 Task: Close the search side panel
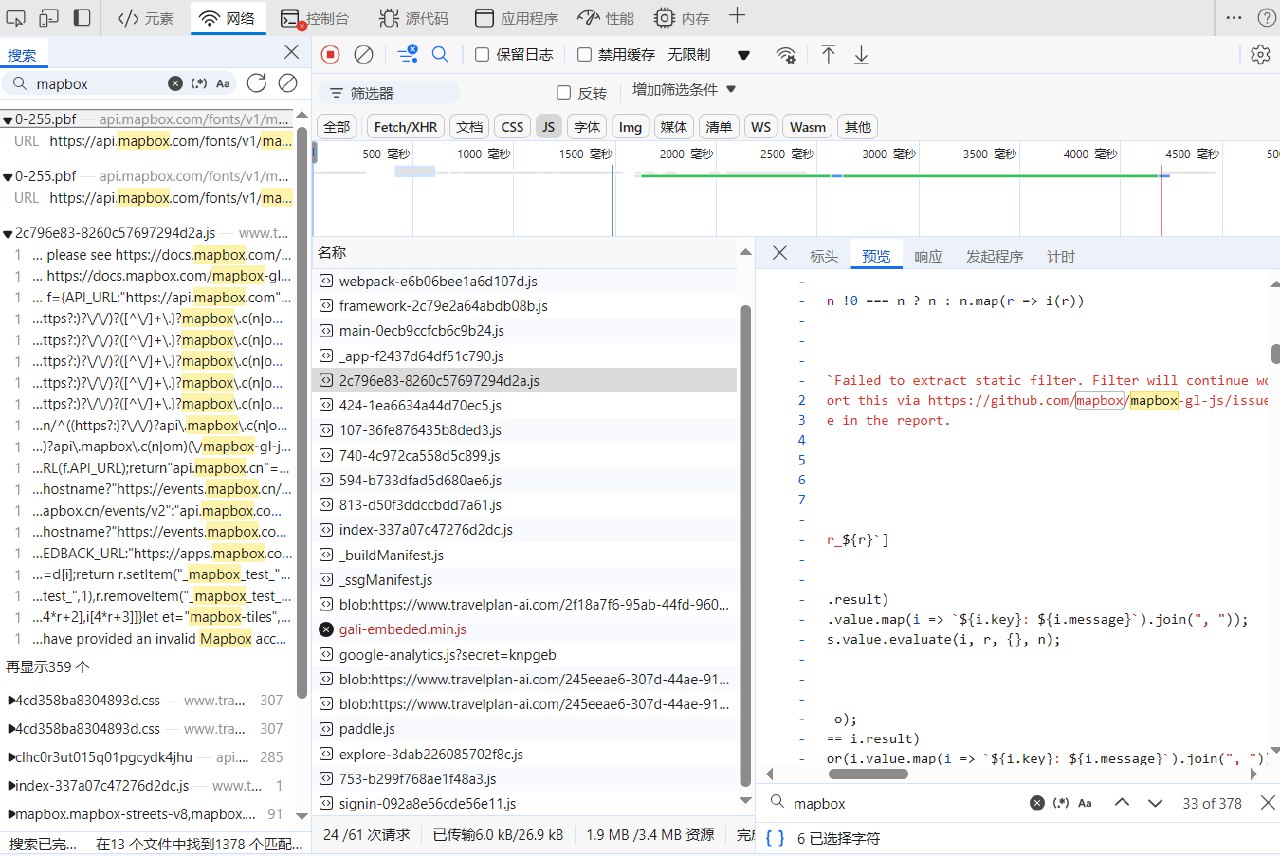(x=291, y=51)
